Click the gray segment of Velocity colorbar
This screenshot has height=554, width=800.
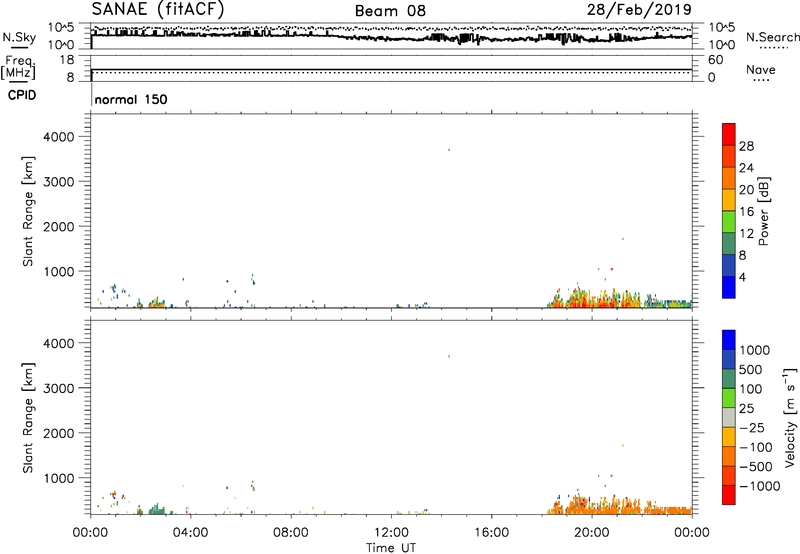point(729,417)
